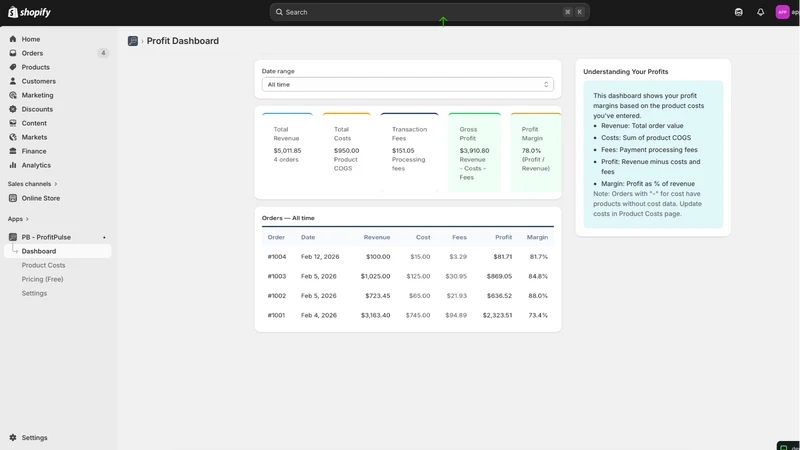The width and height of the screenshot is (800, 450).
Task: Click the Online Store icon
Action: click(13, 198)
